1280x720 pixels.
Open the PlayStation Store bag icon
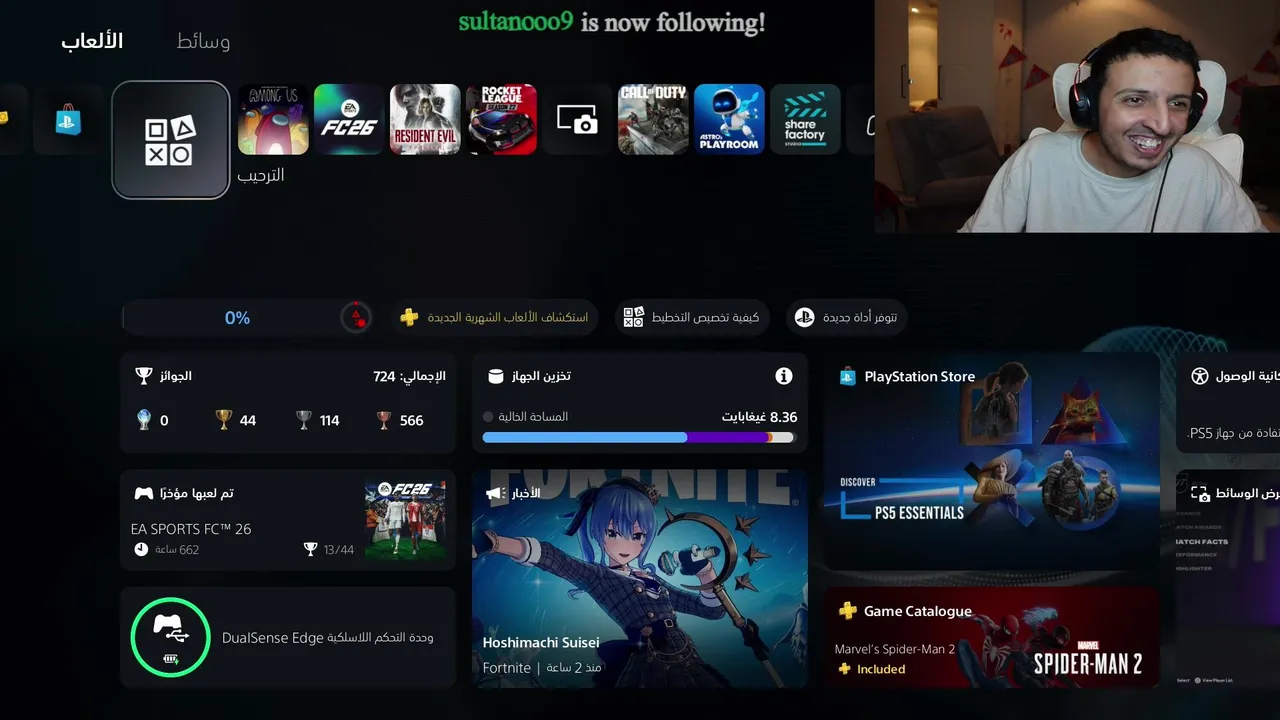(x=68, y=120)
